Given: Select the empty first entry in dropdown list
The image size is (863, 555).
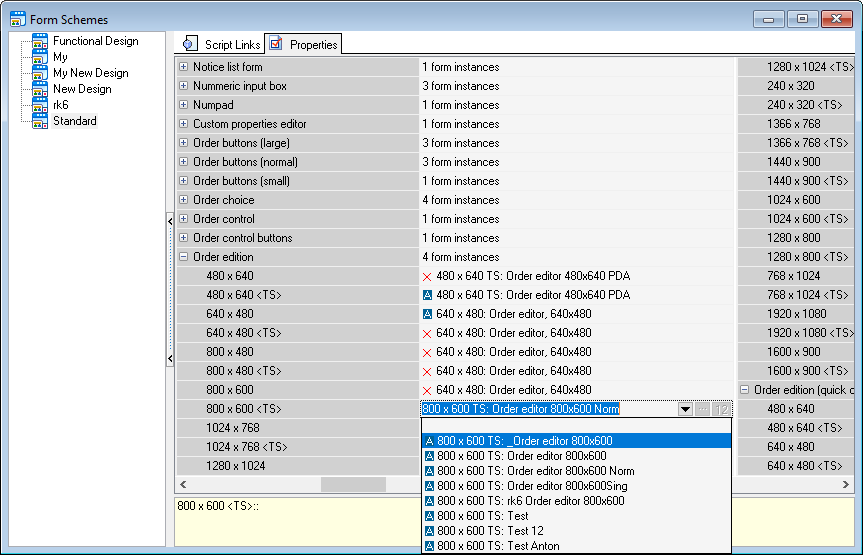Looking at the screenshot, I should (x=576, y=426).
